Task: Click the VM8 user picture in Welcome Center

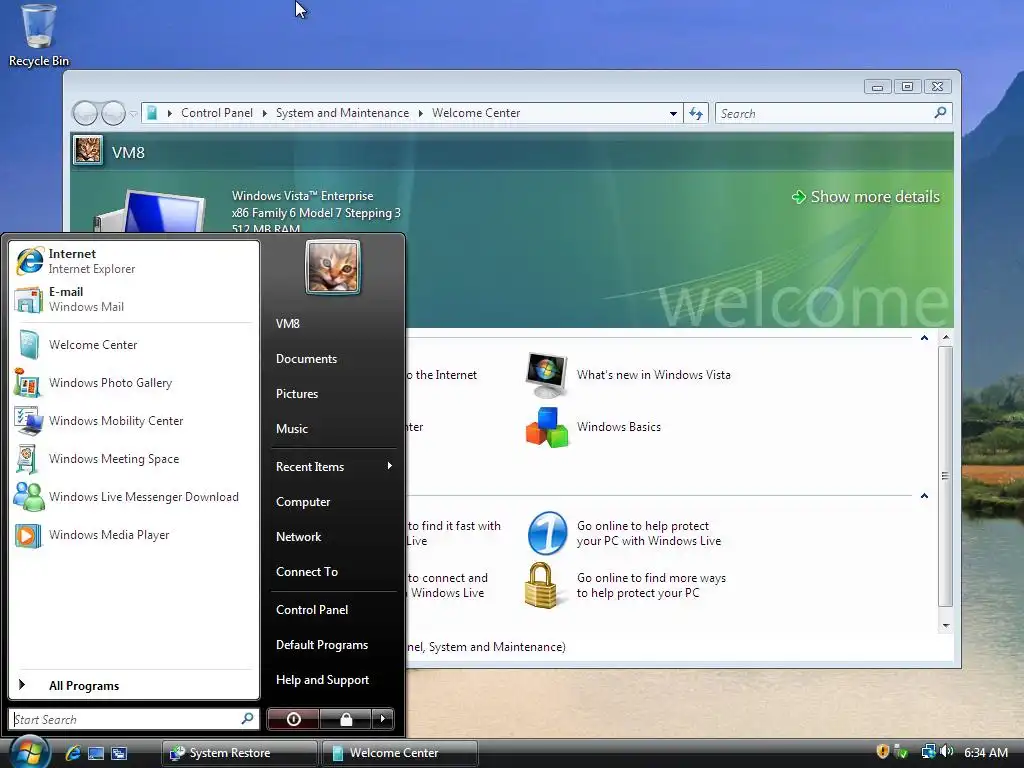Action: [x=88, y=150]
